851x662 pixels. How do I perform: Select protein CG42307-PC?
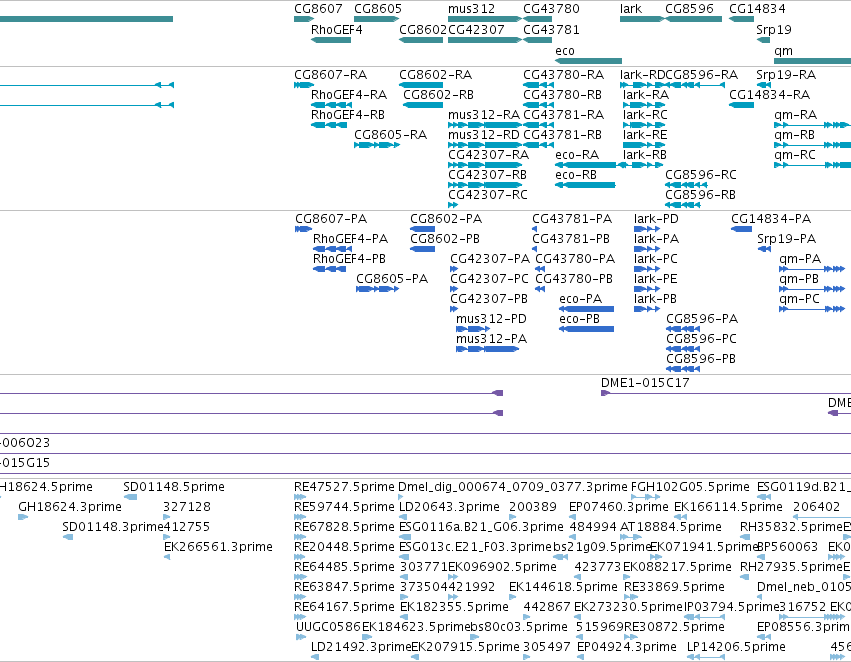pos(454,289)
